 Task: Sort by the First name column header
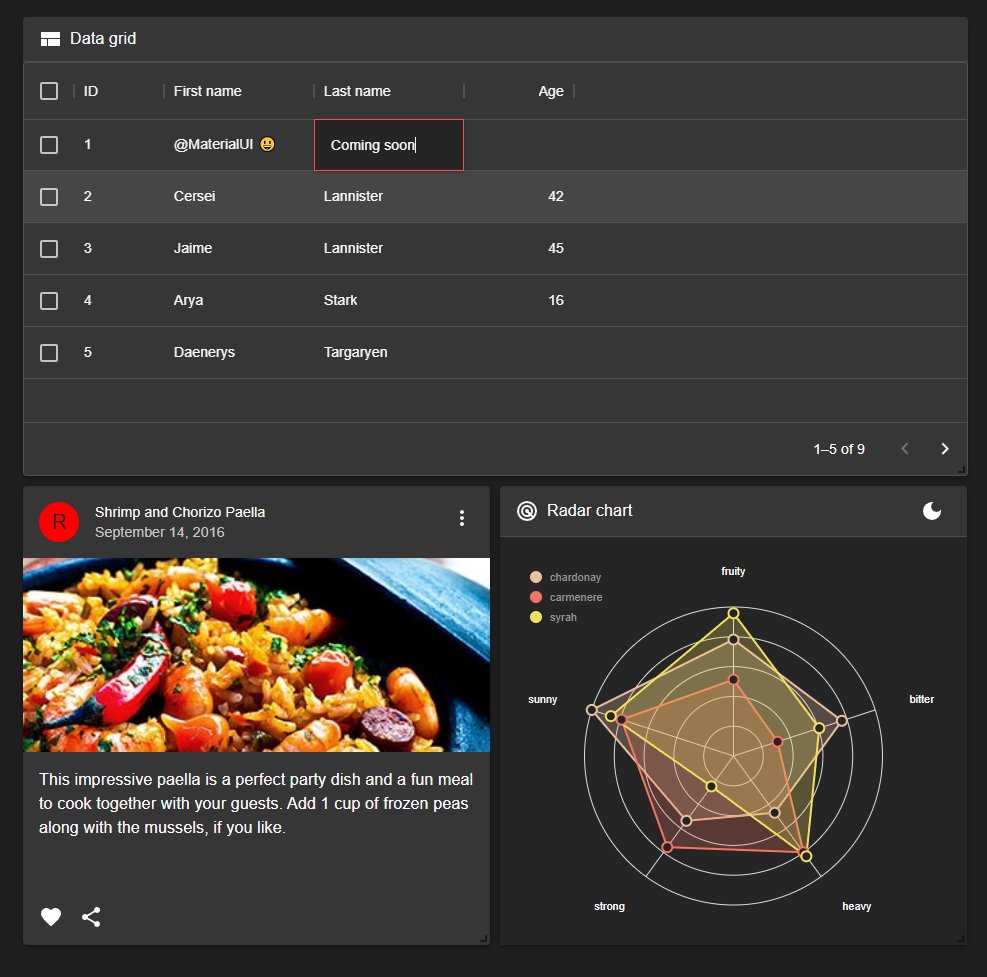(208, 91)
